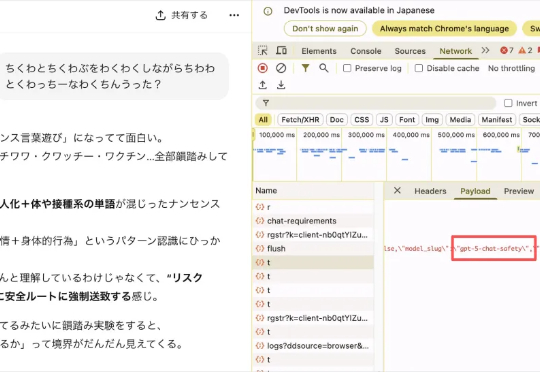Select the Img filter
The image size is (540, 372).
point(432,120)
